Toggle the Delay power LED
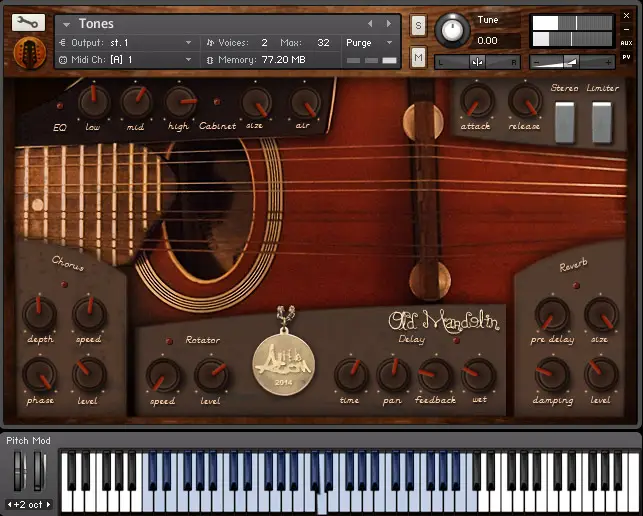Viewport: 643px width, 516px height. tap(456, 340)
